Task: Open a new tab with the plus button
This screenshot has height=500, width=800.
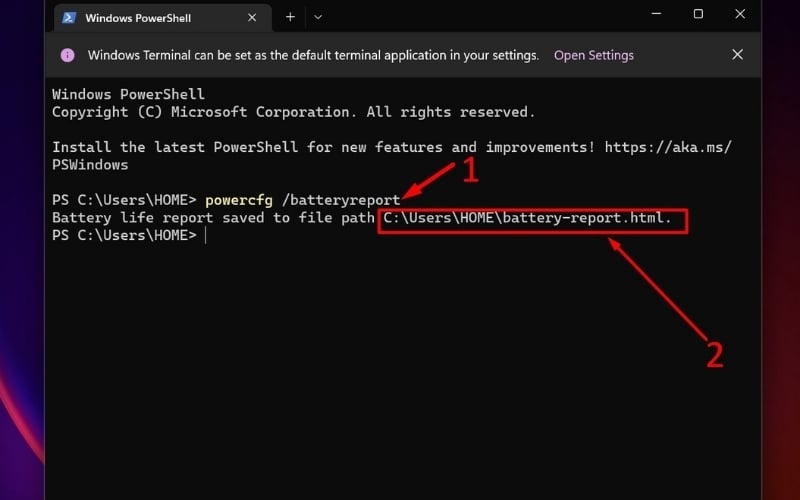Action: coord(290,17)
